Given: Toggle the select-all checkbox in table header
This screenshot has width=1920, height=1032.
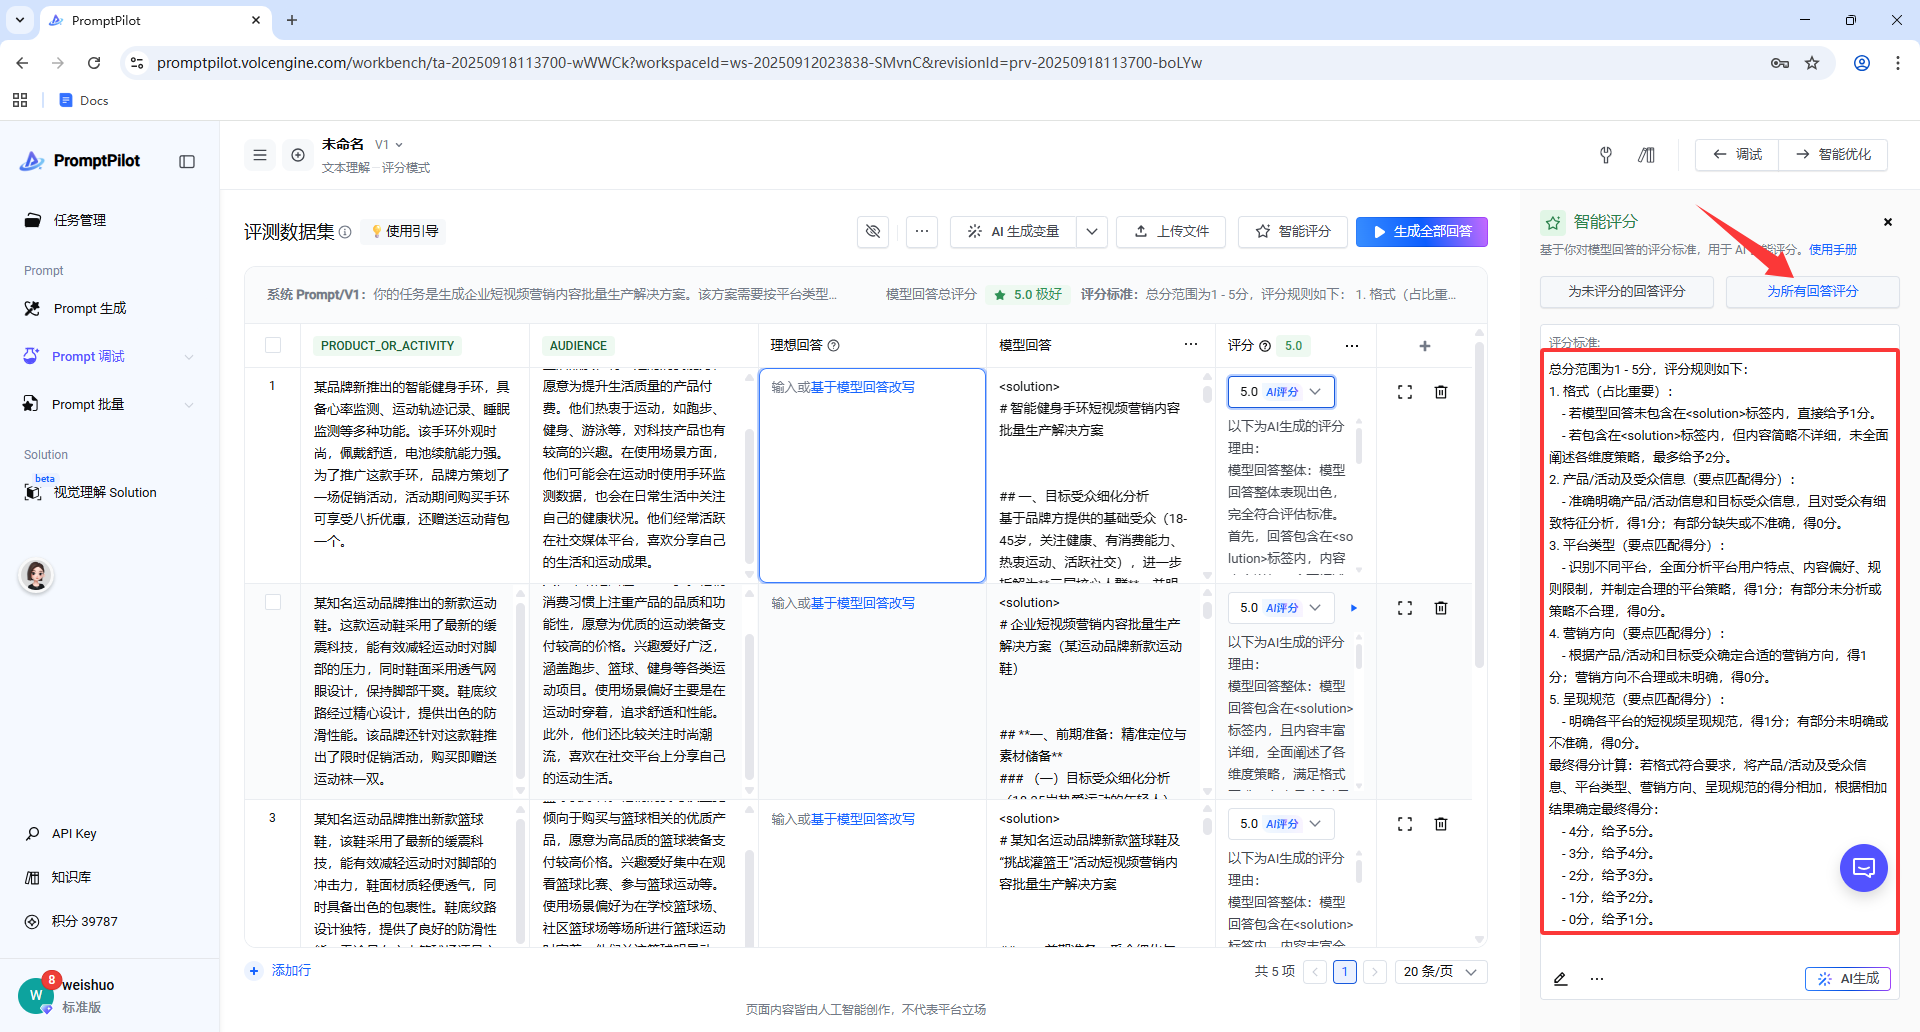Looking at the screenshot, I should [273, 345].
